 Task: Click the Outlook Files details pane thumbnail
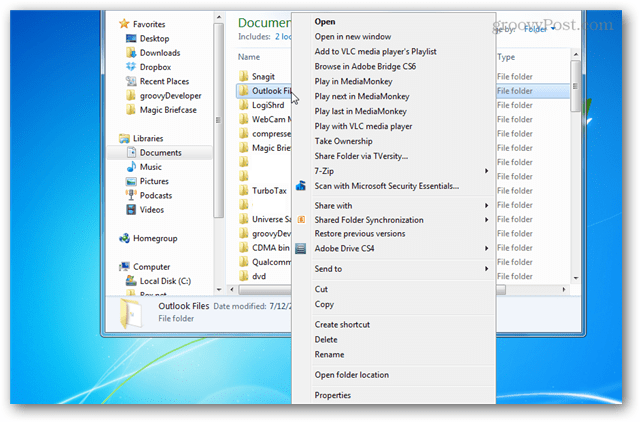131,313
